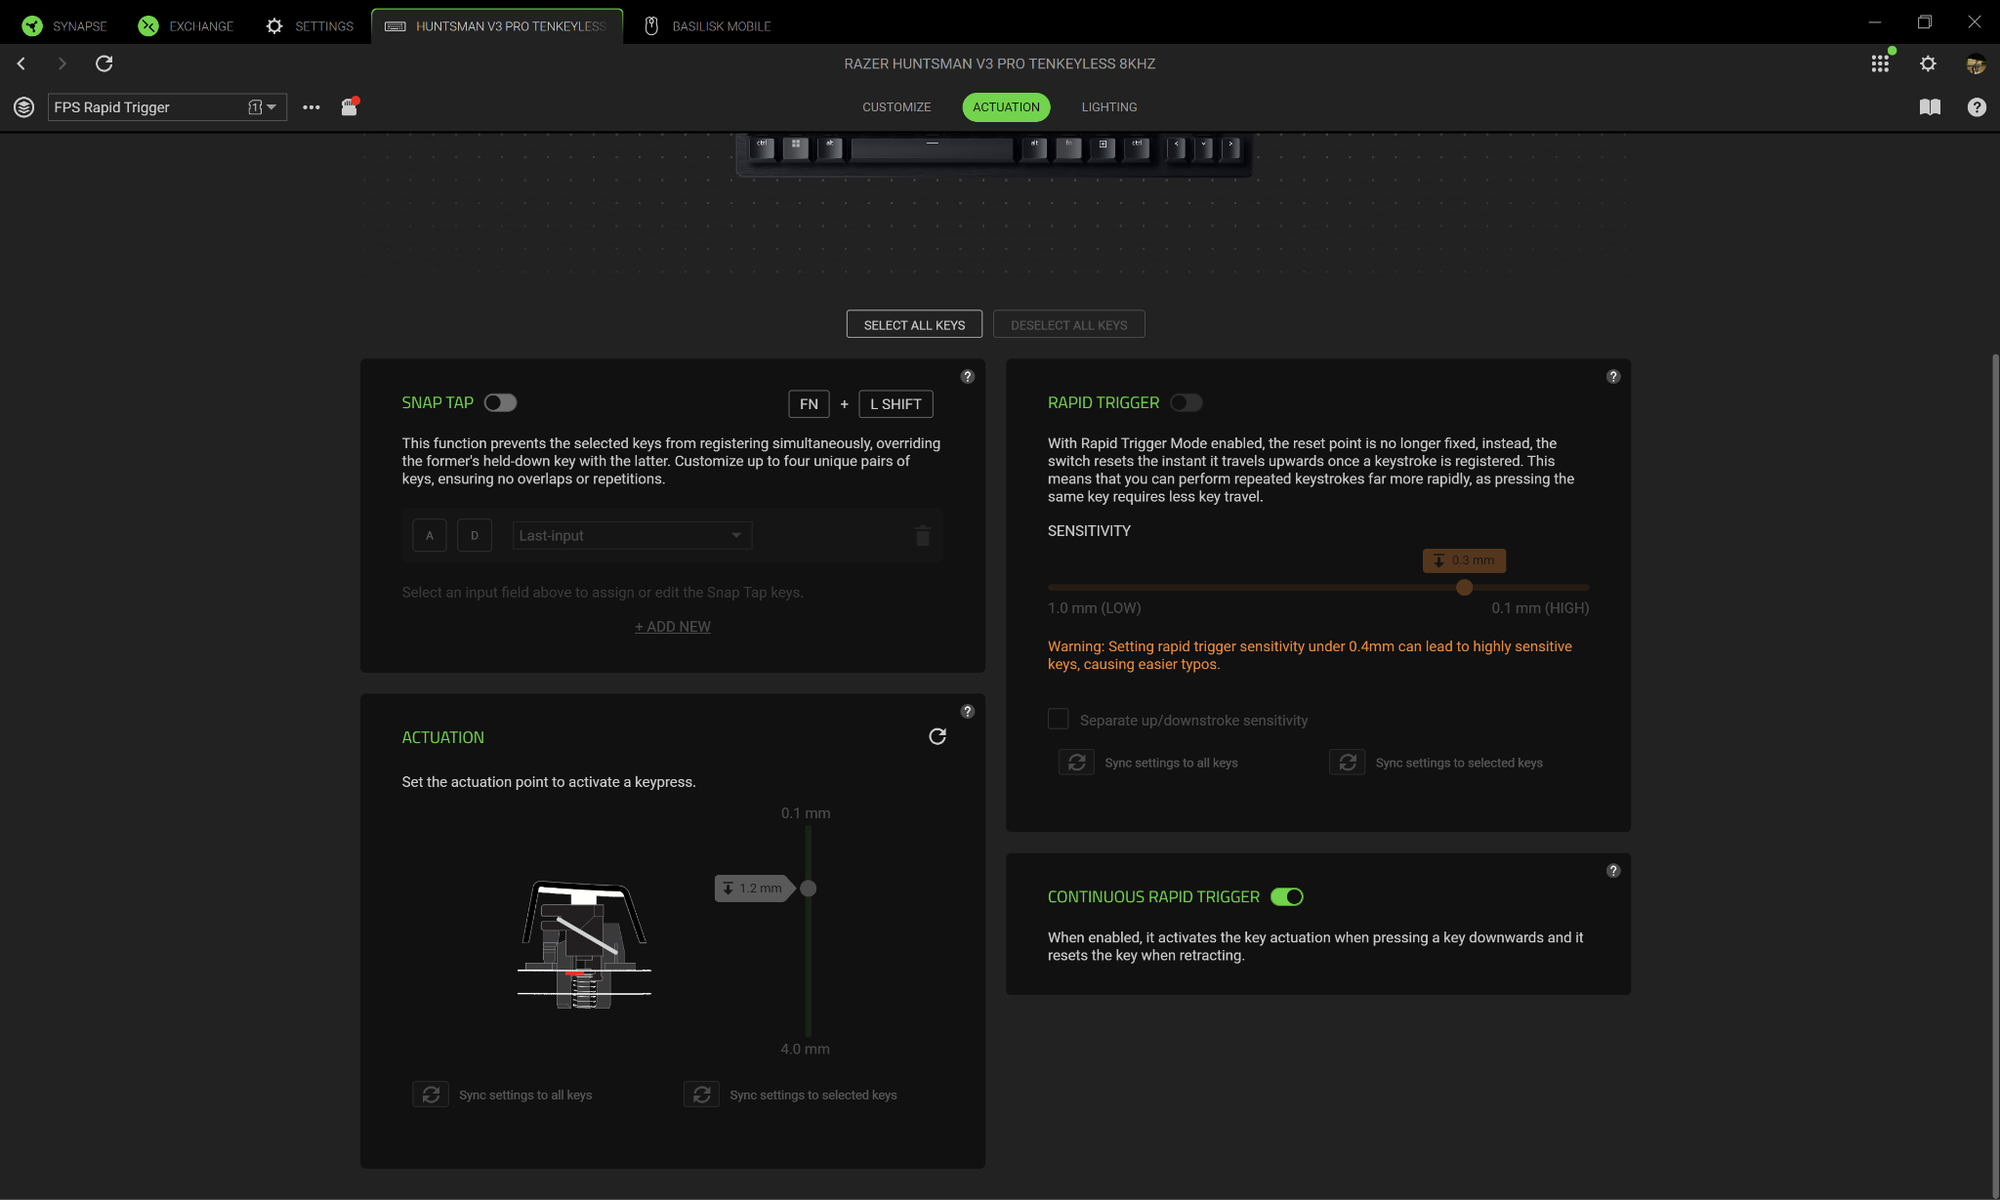Enable the Snap Tap toggle
The width and height of the screenshot is (2000, 1200).
[500, 402]
